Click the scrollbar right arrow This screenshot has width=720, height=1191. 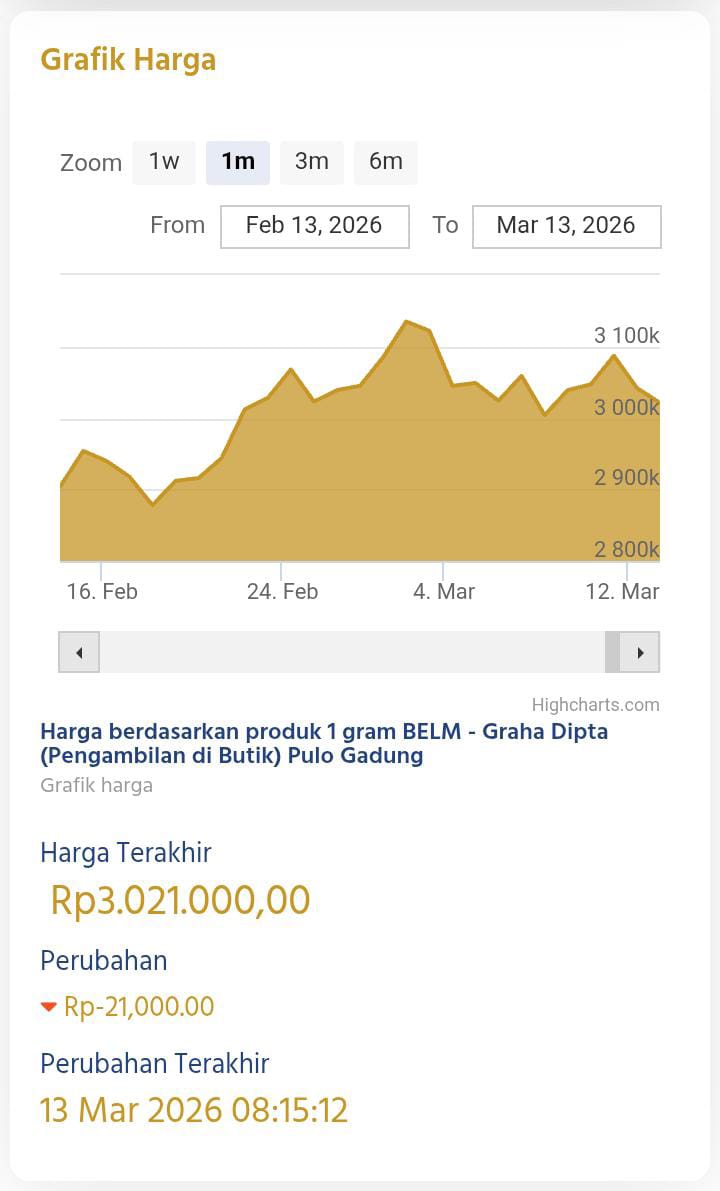pyautogui.click(x=640, y=653)
